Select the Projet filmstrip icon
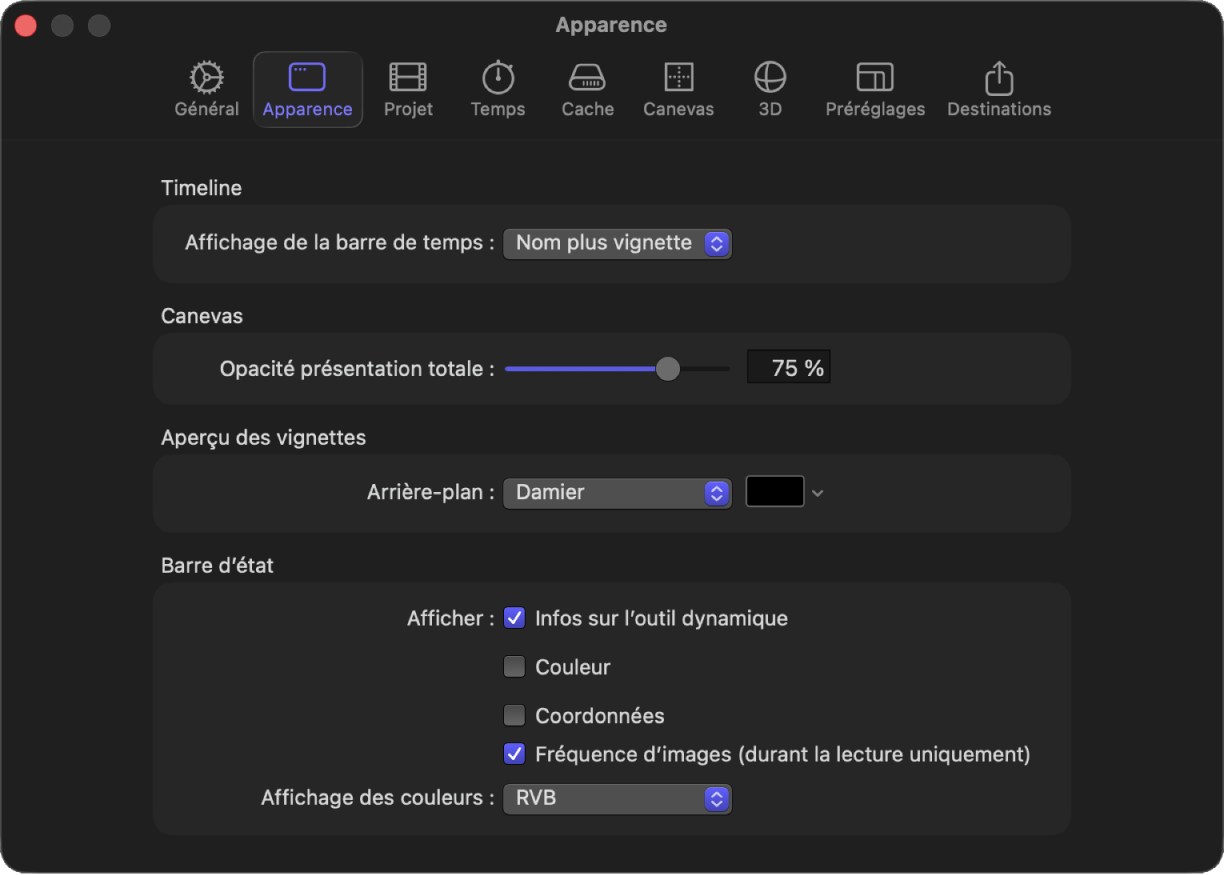The height and width of the screenshot is (875, 1224). point(408,77)
